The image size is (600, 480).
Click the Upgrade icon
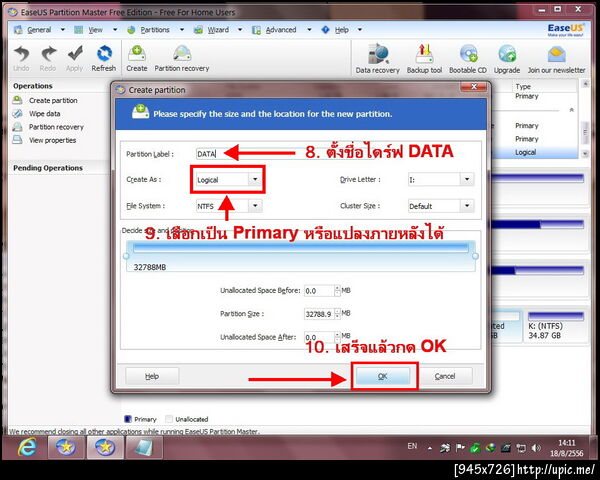507,59
